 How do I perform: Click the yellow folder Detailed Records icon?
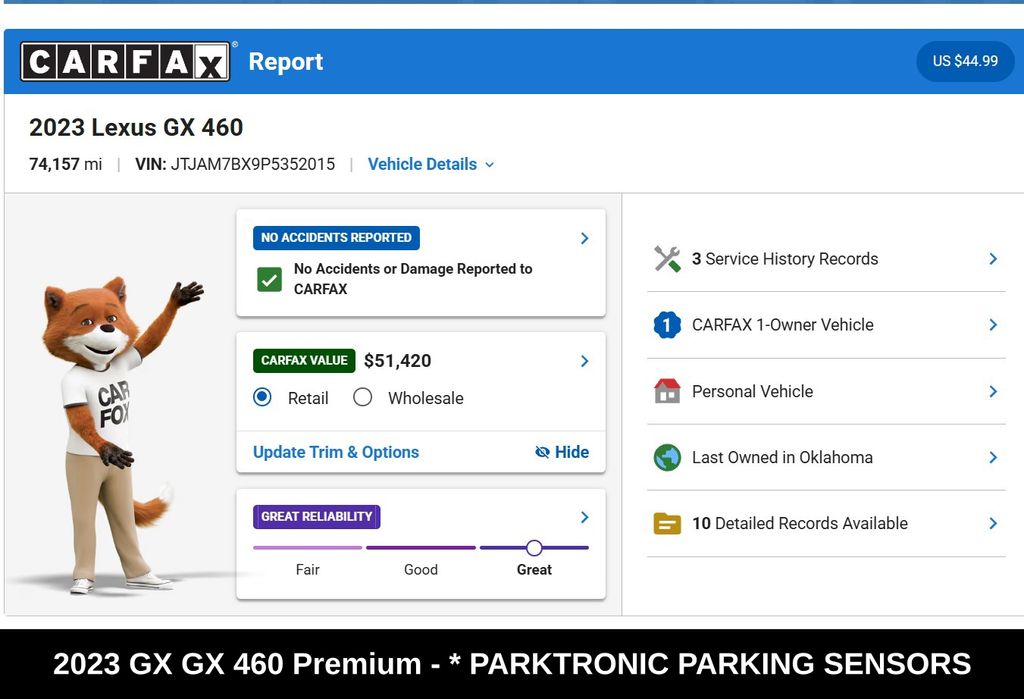tap(667, 523)
